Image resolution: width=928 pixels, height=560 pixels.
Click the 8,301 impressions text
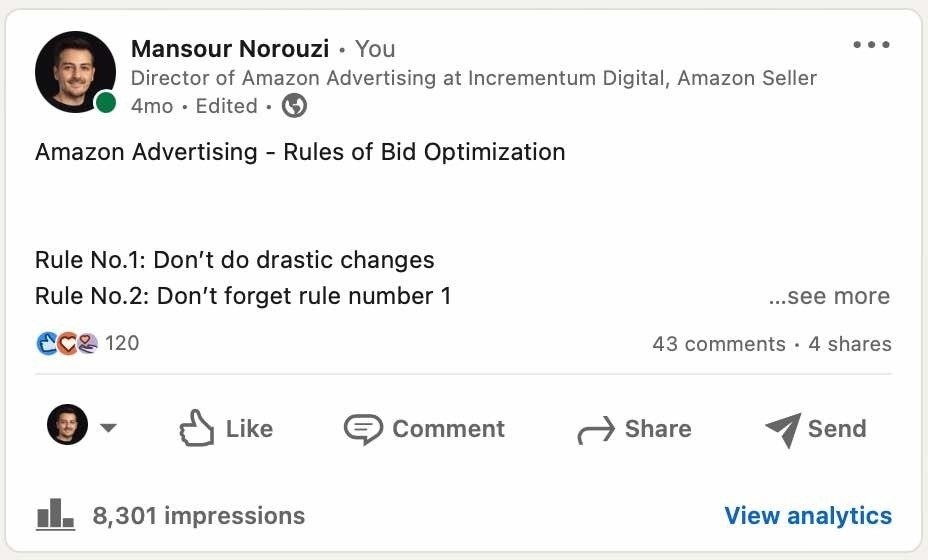(198, 515)
